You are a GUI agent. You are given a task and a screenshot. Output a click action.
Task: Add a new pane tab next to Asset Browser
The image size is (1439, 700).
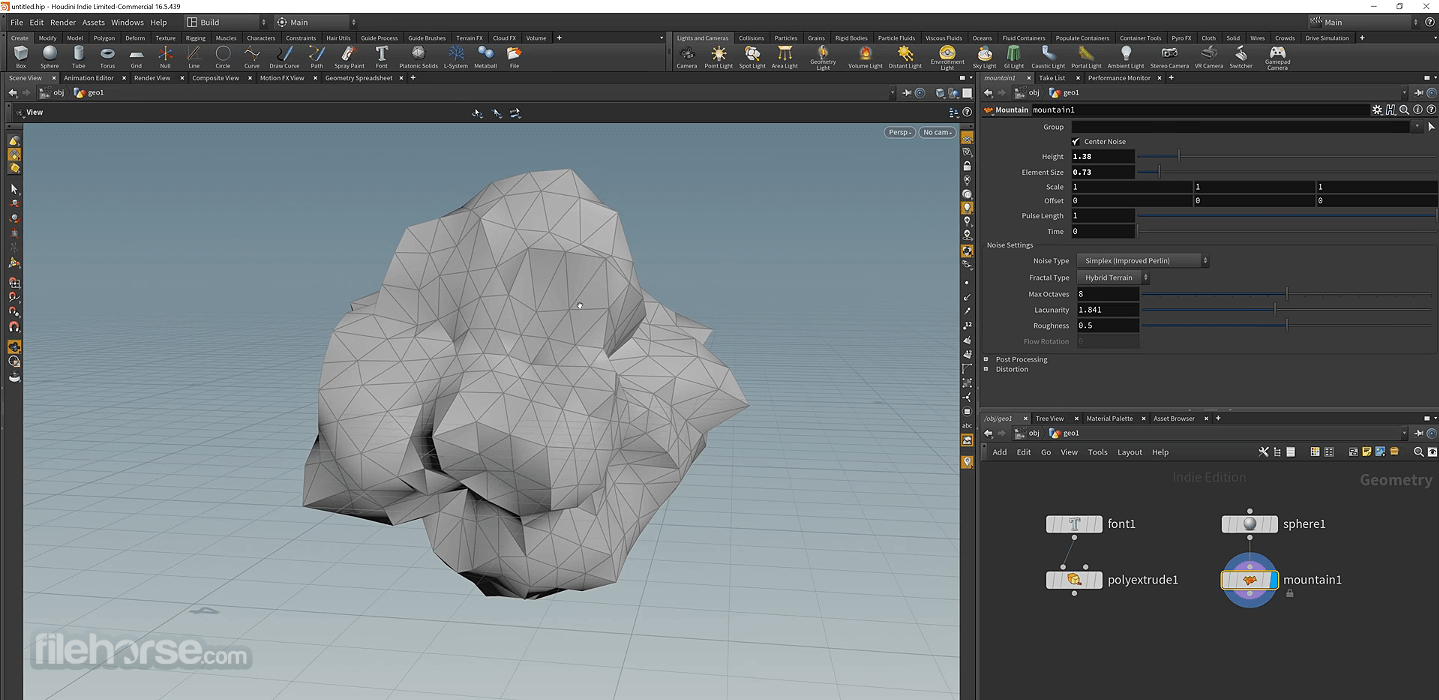pyautogui.click(x=1218, y=419)
